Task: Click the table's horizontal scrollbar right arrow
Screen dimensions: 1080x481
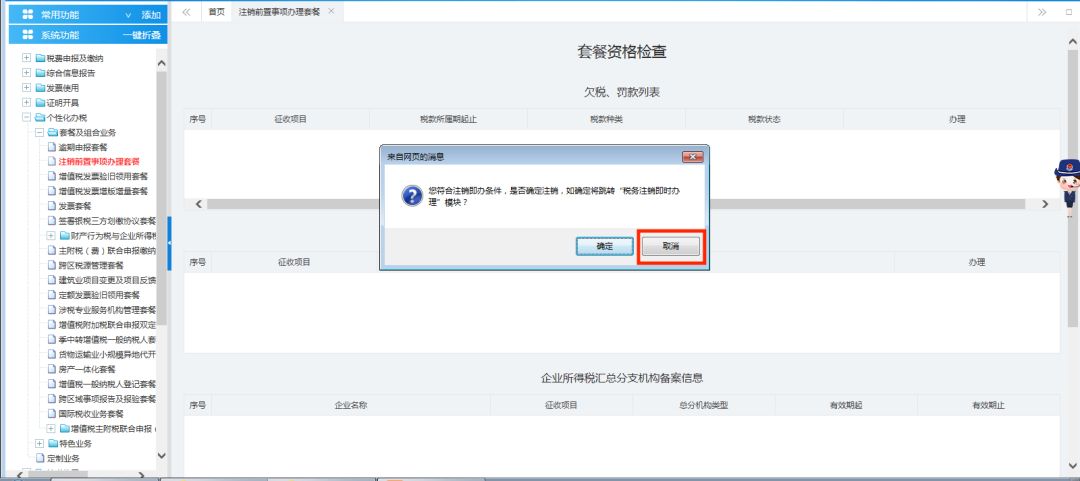Action: coord(1044,204)
